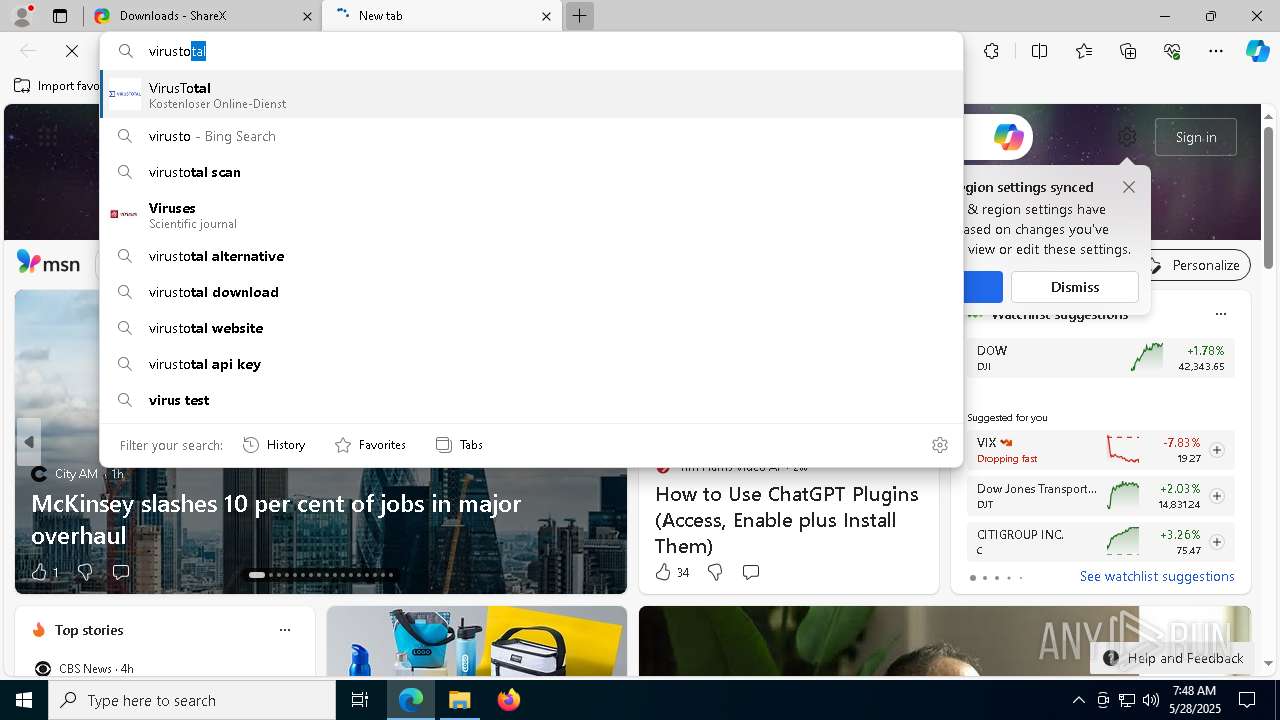Open How to Use ChatGPT Plugins article
Viewport: 1280px width, 720px height.
tap(787, 520)
